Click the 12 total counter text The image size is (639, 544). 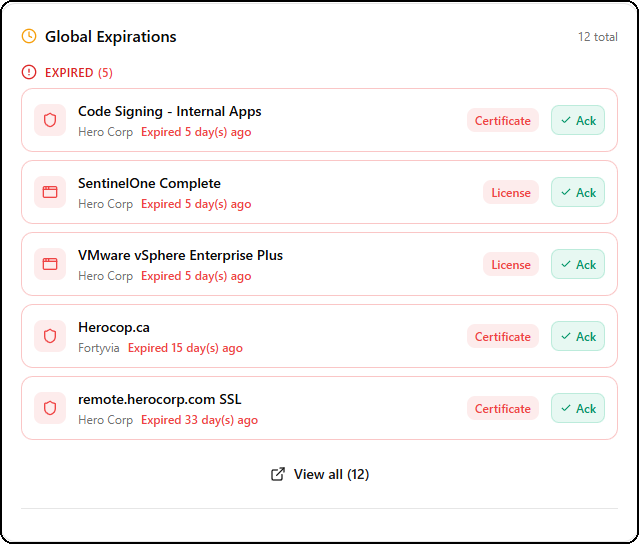pyautogui.click(x=597, y=37)
